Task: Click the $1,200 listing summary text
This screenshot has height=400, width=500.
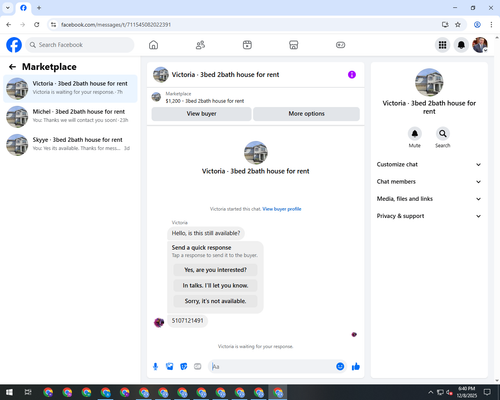Action: [205, 101]
